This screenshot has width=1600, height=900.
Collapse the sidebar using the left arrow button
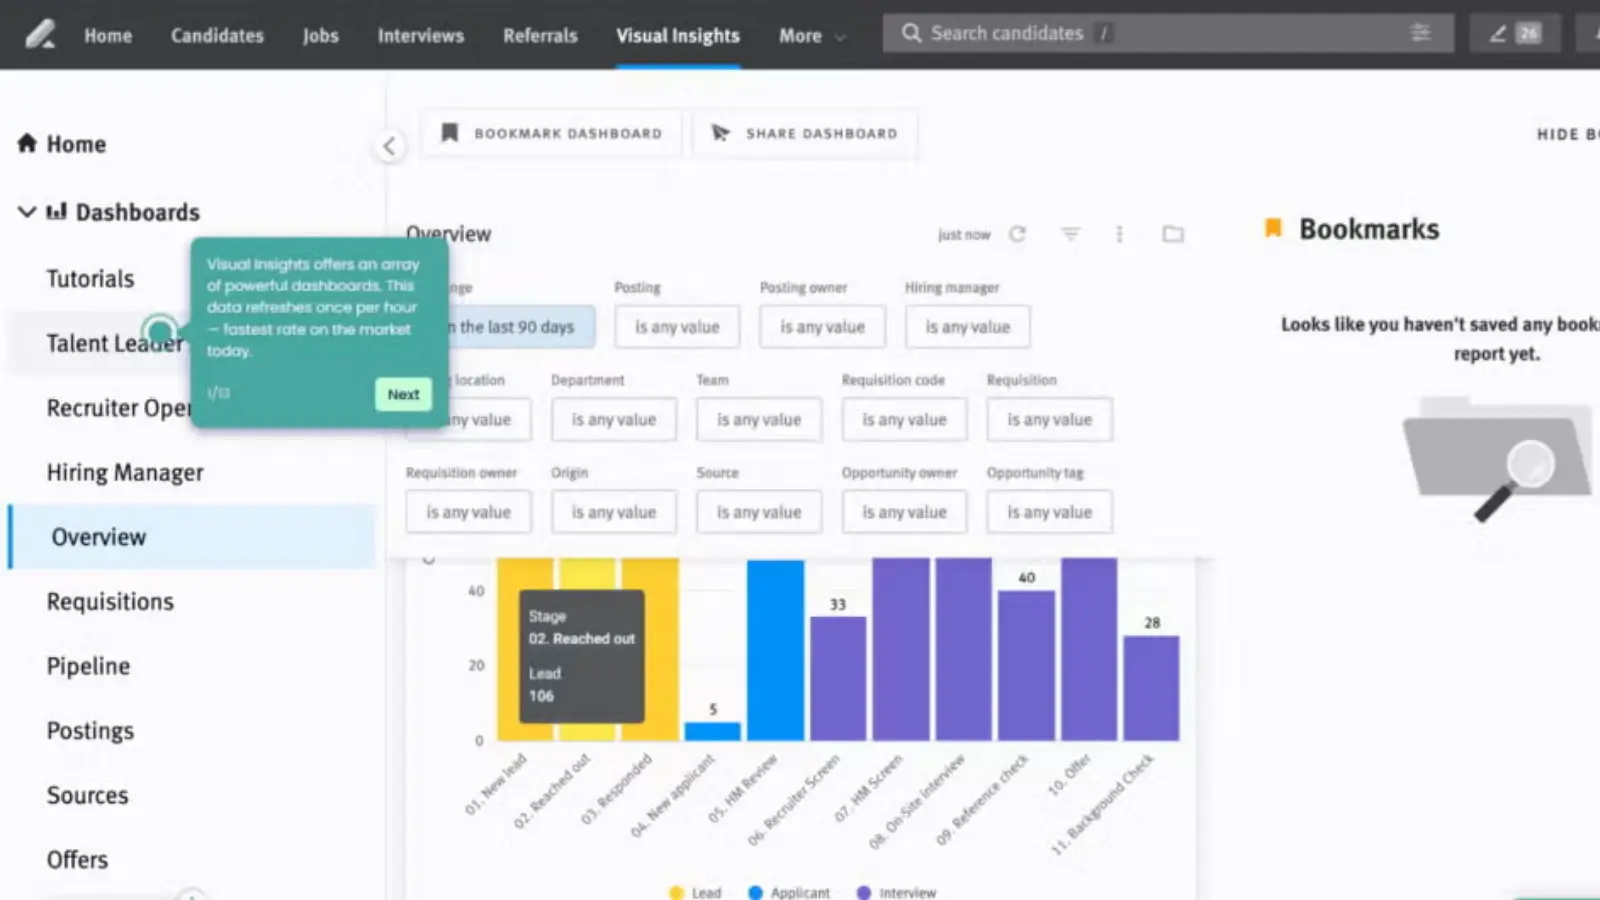point(389,146)
